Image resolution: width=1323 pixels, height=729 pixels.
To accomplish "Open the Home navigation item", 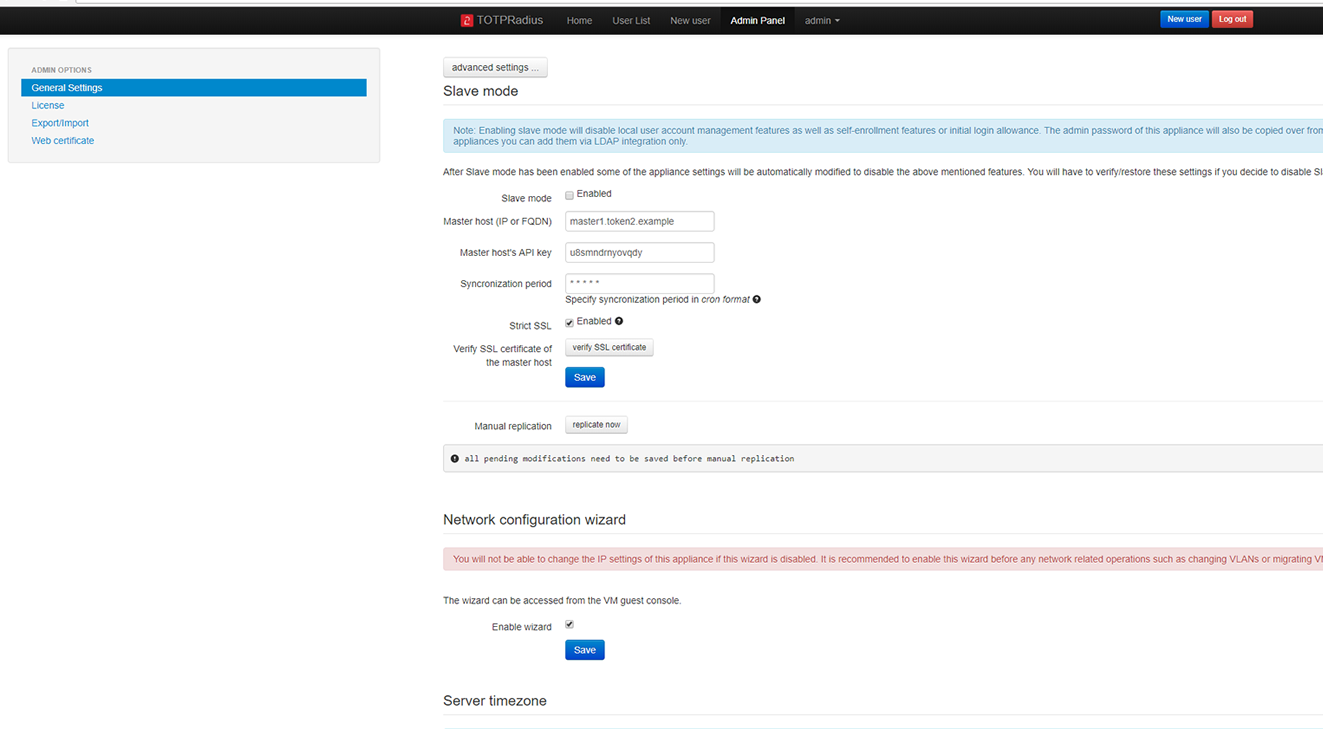I will coord(579,19).
